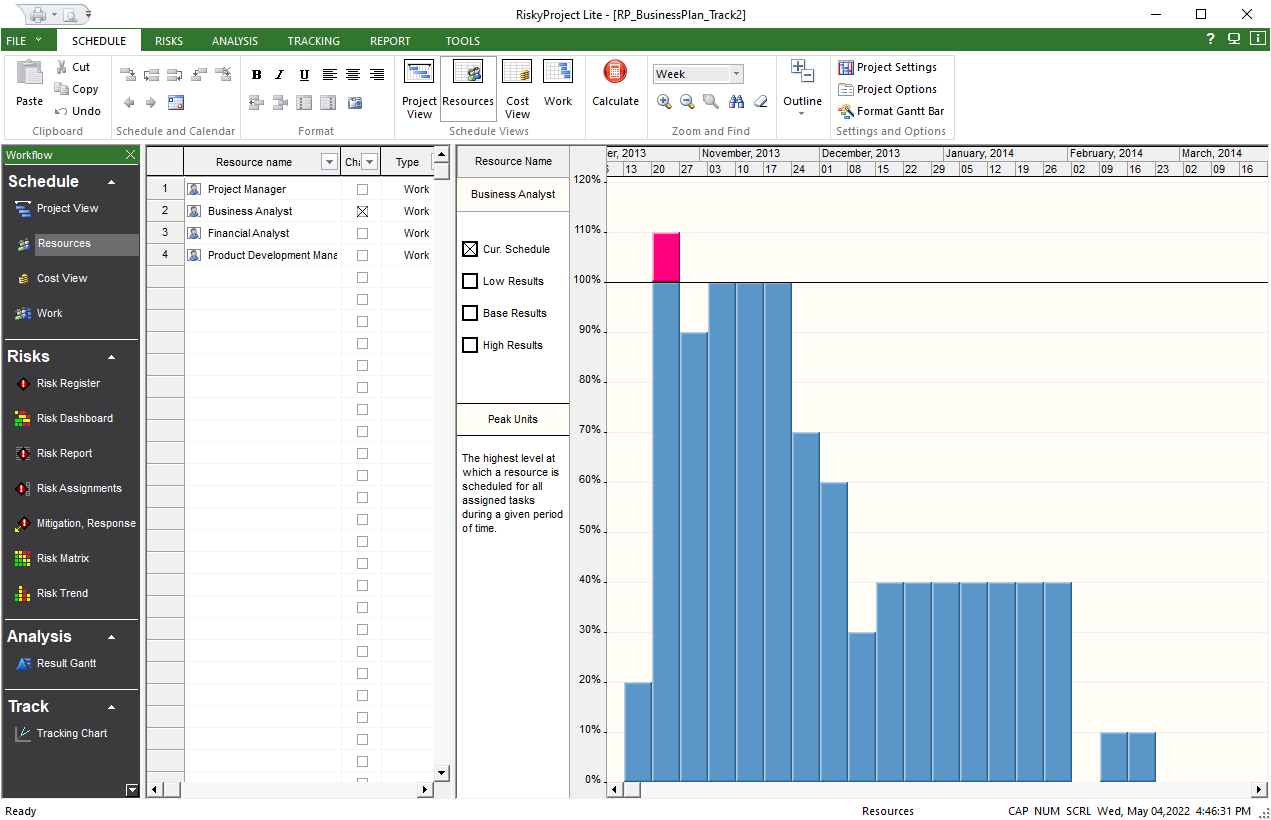This screenshot has height=820, width=1271.
Task: Open the Resource name column filter dropdown
Action: click(329, 162)
